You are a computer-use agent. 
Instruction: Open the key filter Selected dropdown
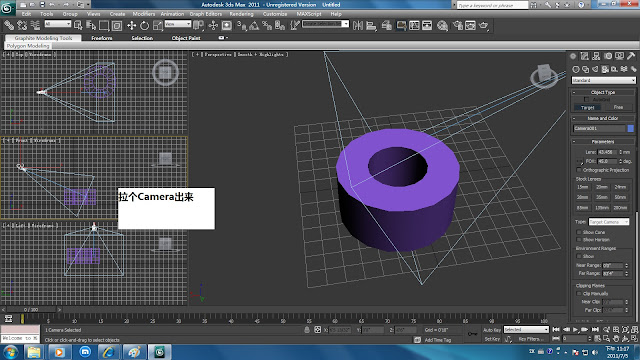click(x=526, y=329)
